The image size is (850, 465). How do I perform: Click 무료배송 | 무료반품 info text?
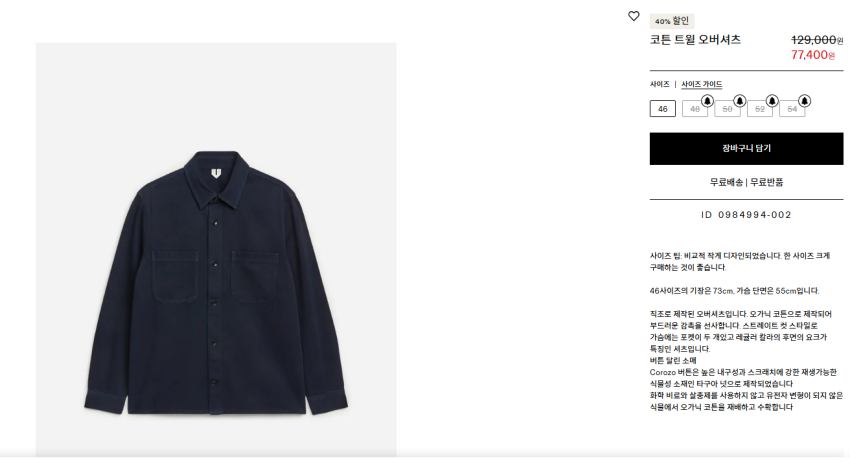[x=746, y=183]
